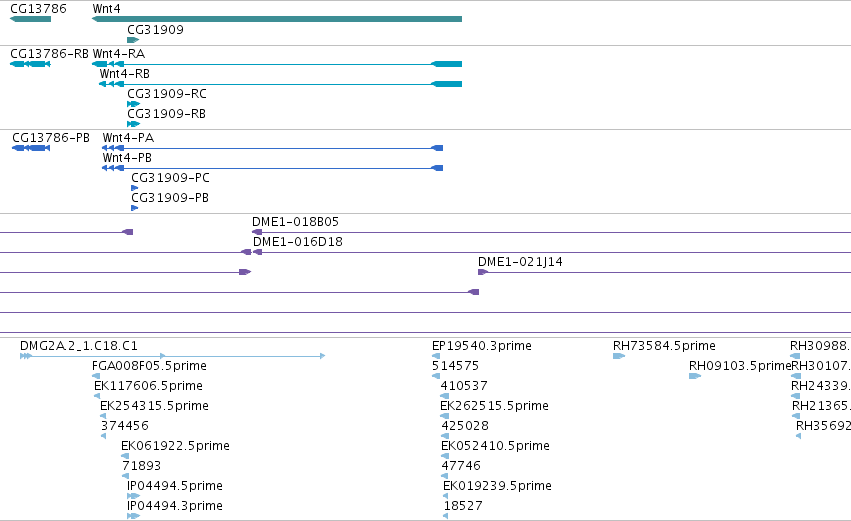Click the EK061922.5prime EST label
The image size is (851, 521).
pos(175,446)
